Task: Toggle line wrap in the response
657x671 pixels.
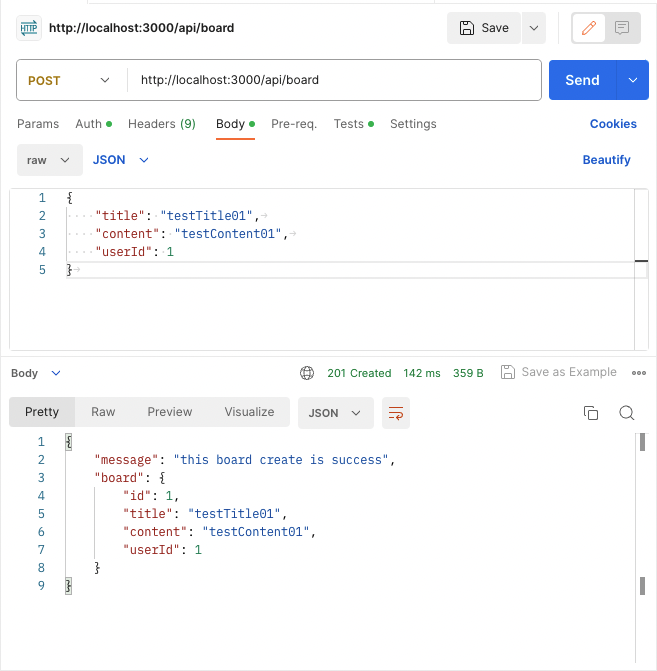Action: point(395,413)
